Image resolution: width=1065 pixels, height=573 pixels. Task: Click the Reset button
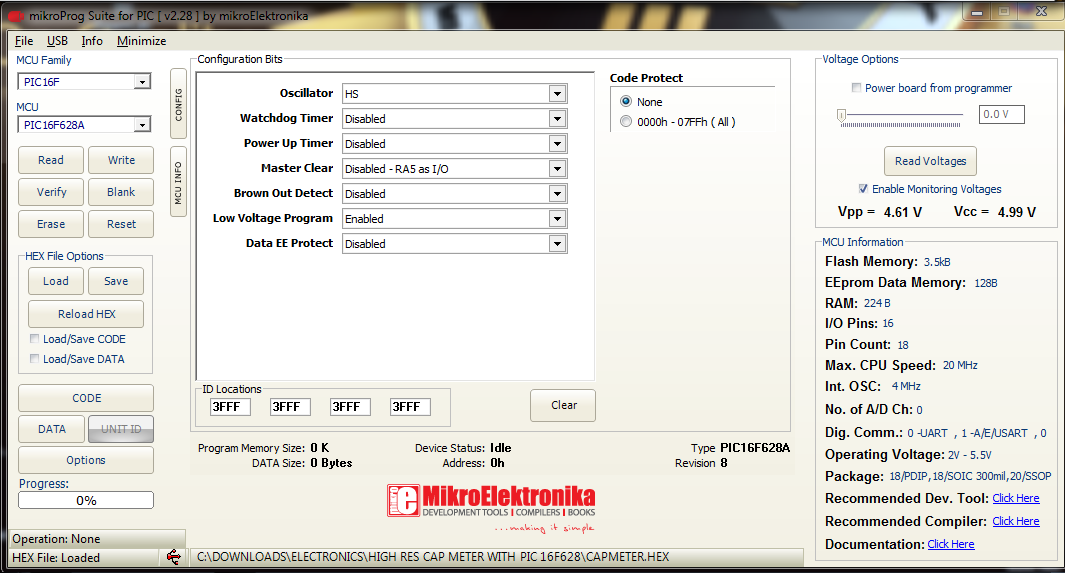121,224
